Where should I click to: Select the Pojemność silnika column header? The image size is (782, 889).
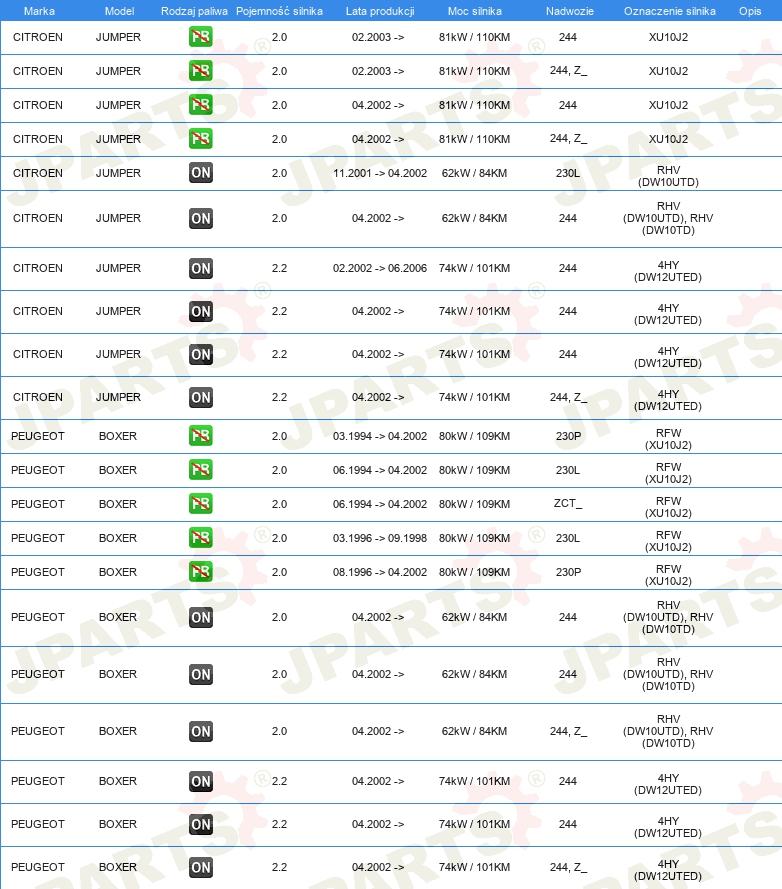coord(279,11)
